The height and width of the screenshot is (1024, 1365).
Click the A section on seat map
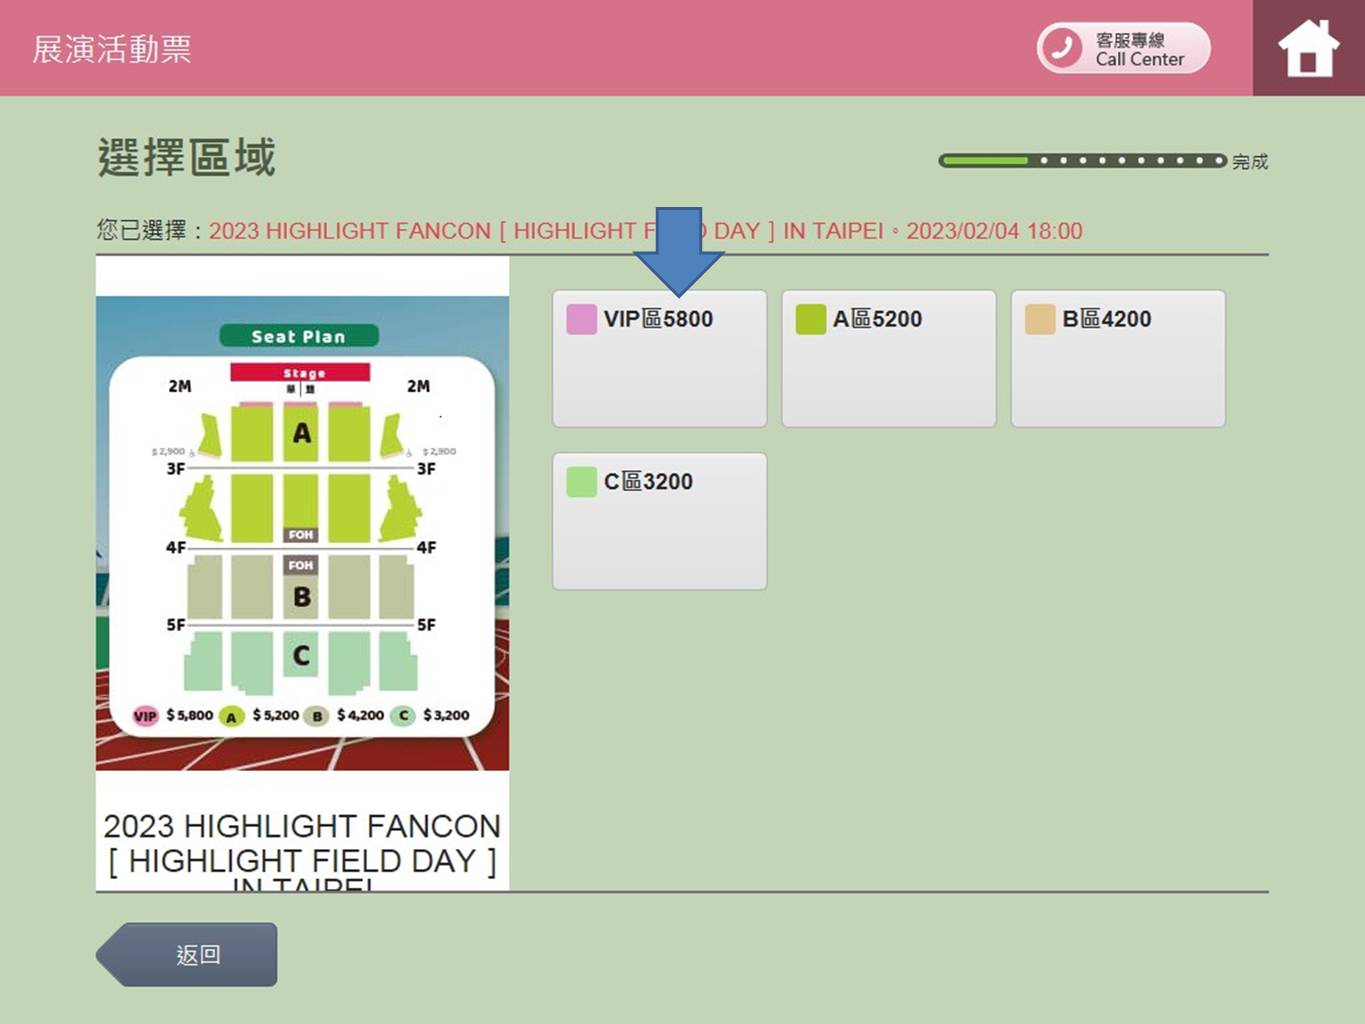[x=301, y=433]
